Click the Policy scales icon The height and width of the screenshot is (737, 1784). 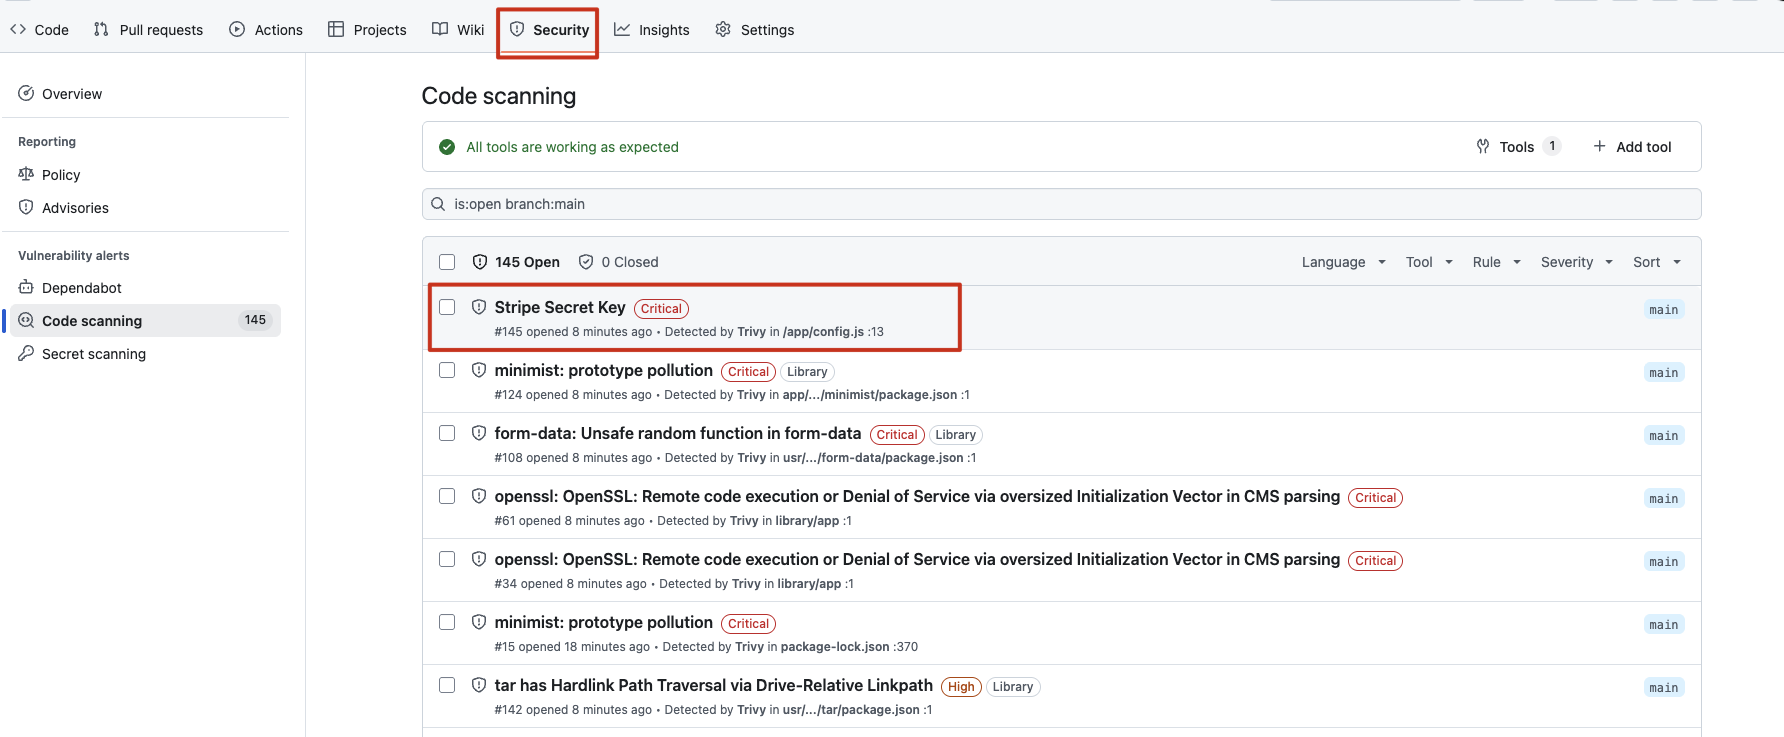coord(26,175)
